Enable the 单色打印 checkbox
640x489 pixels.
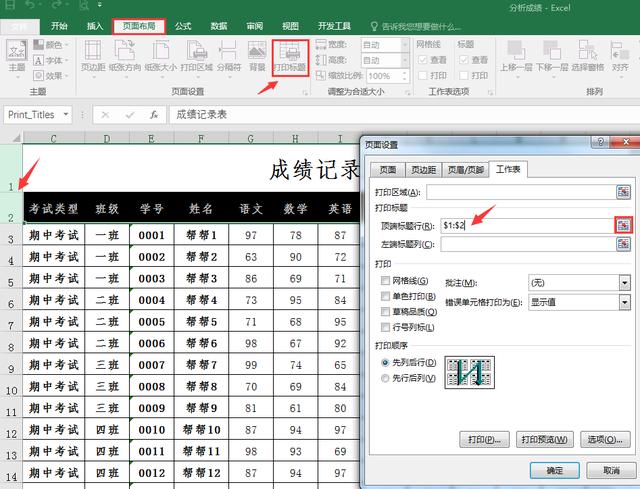point(385,296)
